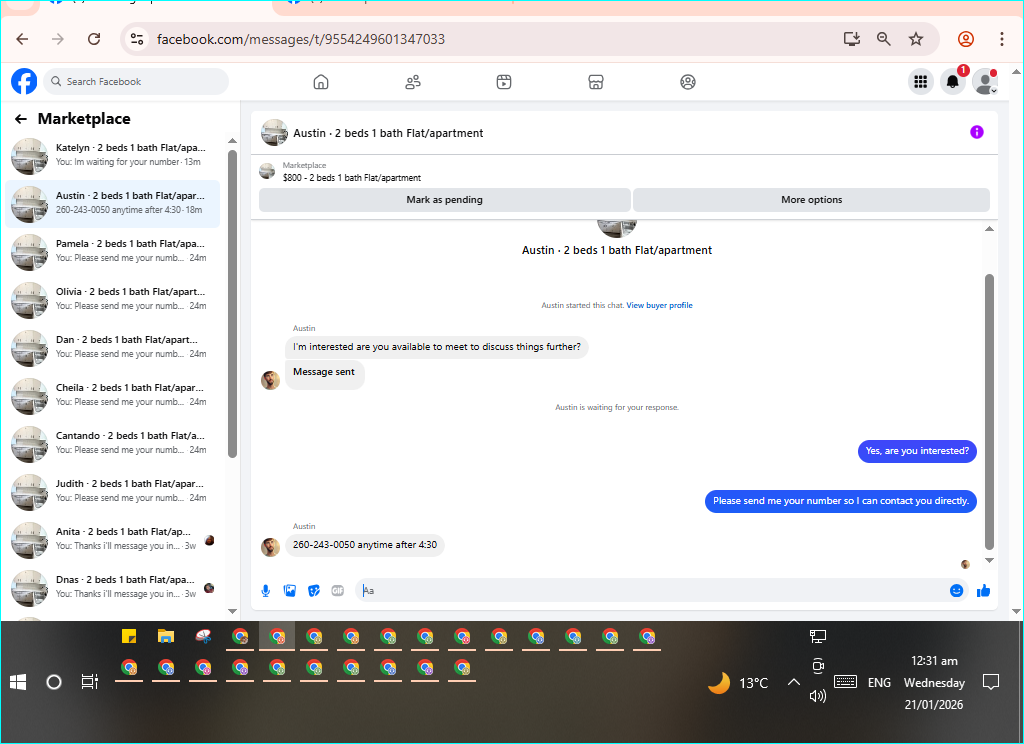Click the 'Yes, are you interested?' message
Viewport: 1024px width, 744px height.
(917, 451)
